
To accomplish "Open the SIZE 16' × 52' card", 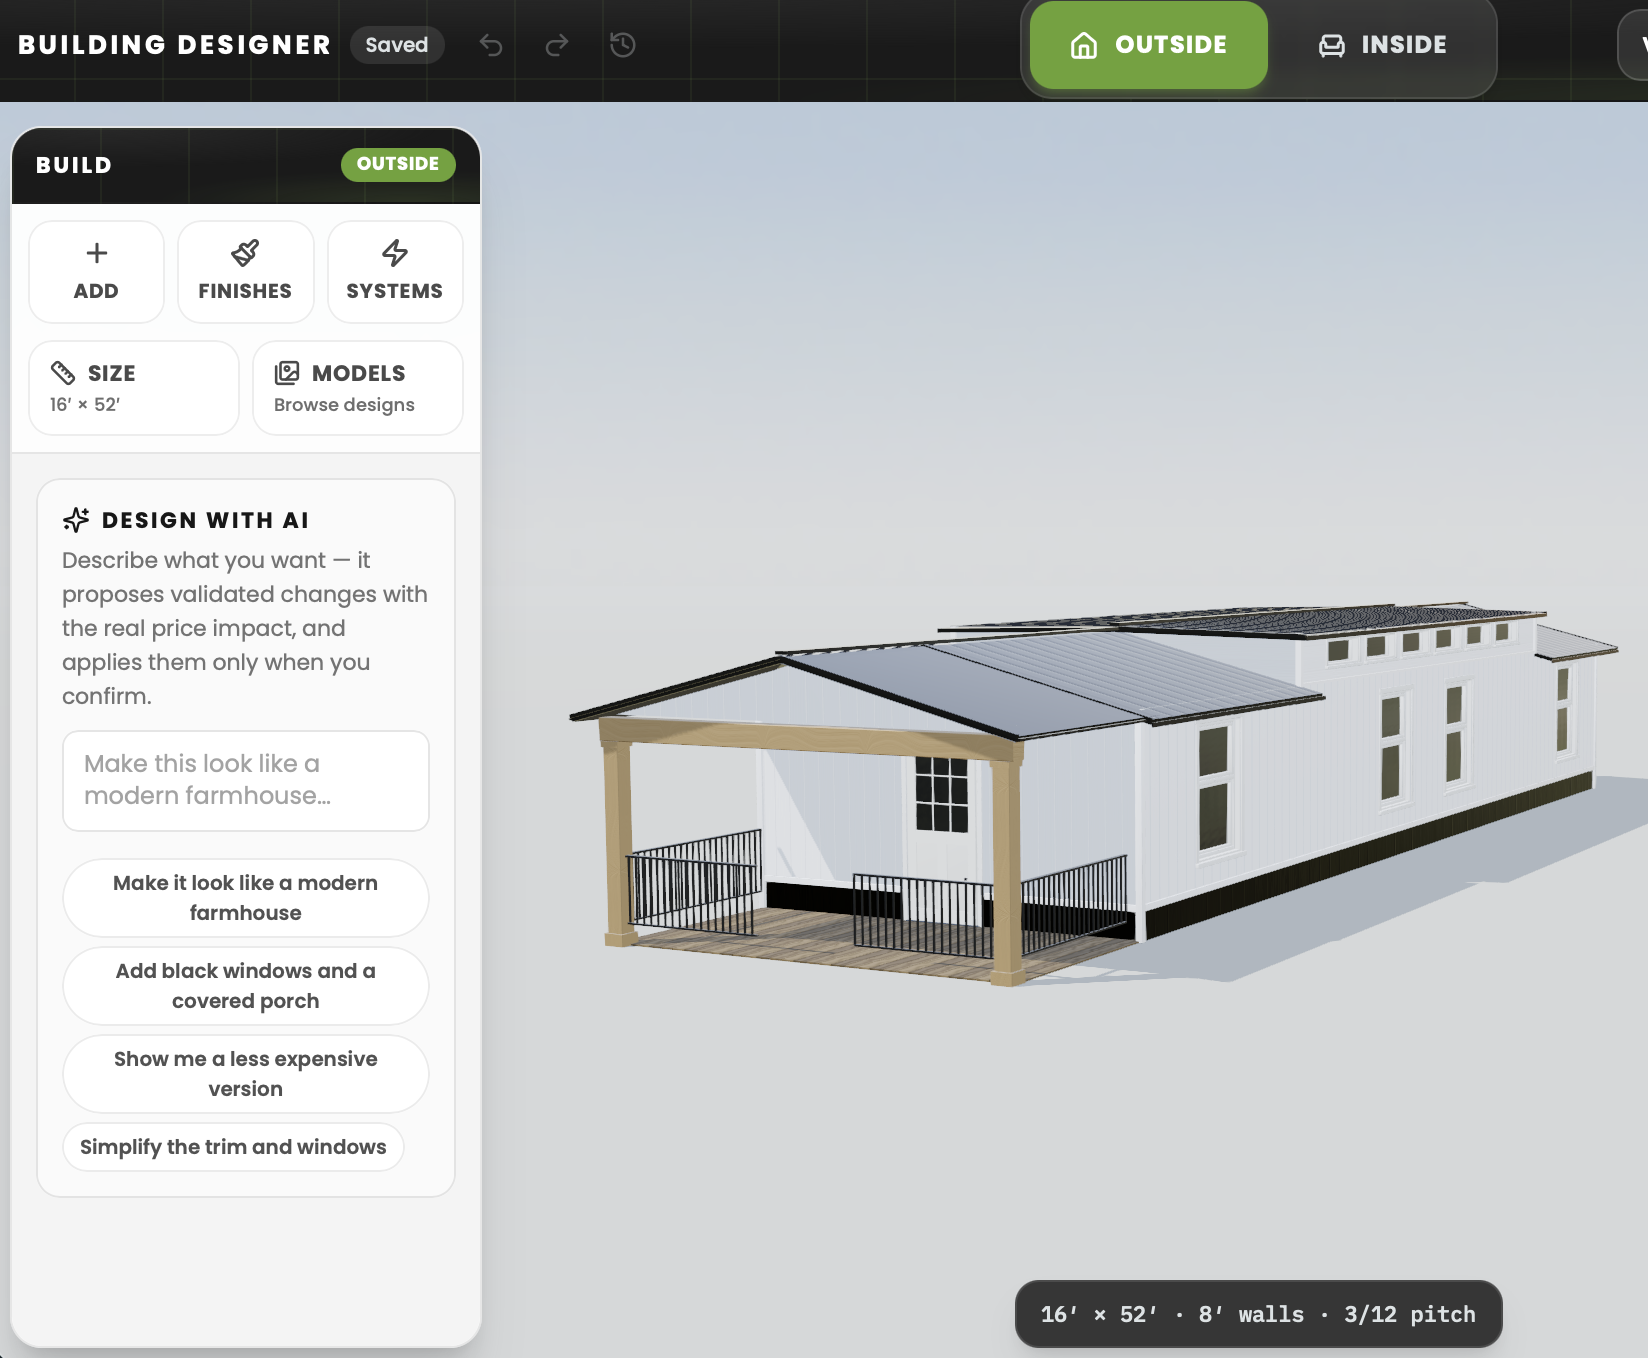I will (134, 388).
